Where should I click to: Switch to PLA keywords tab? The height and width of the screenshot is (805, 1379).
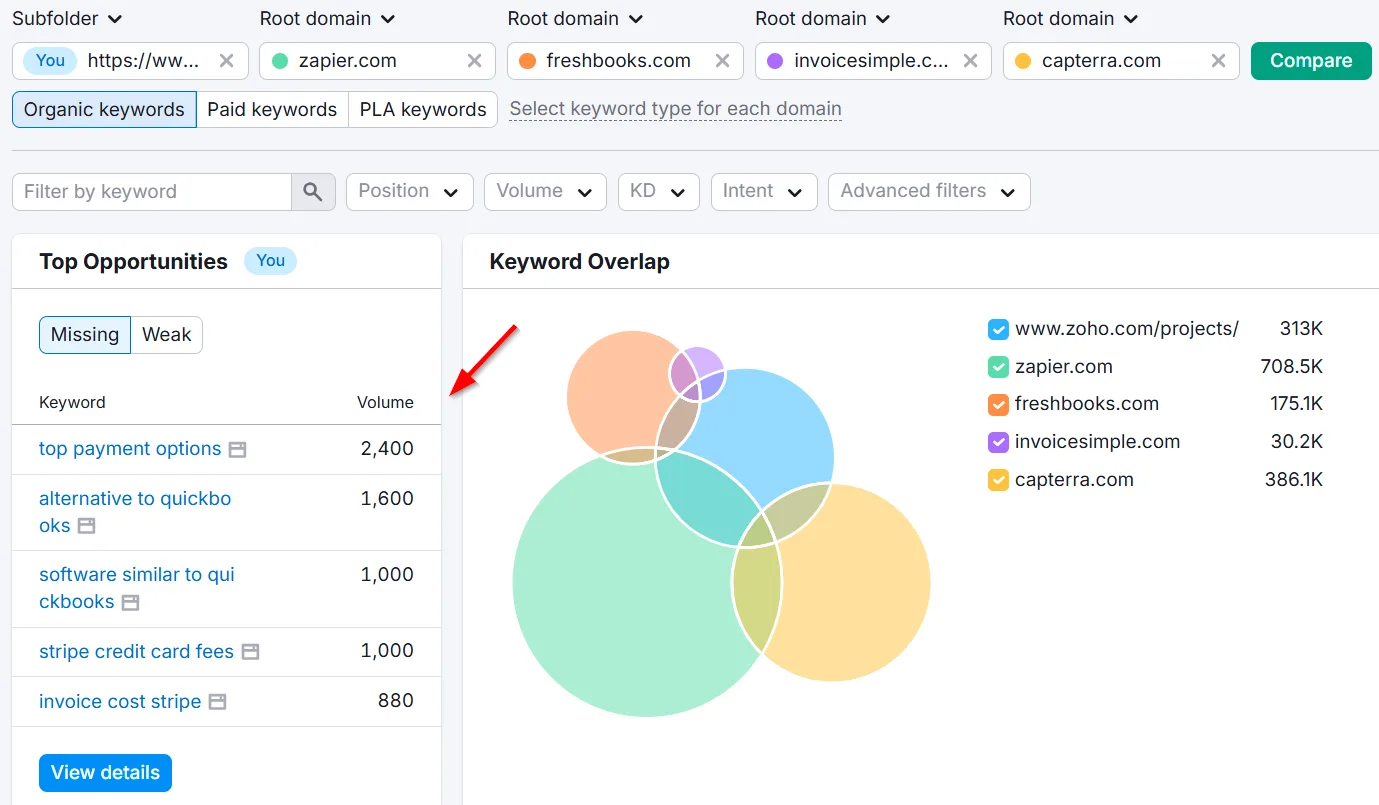pos(423,110)
